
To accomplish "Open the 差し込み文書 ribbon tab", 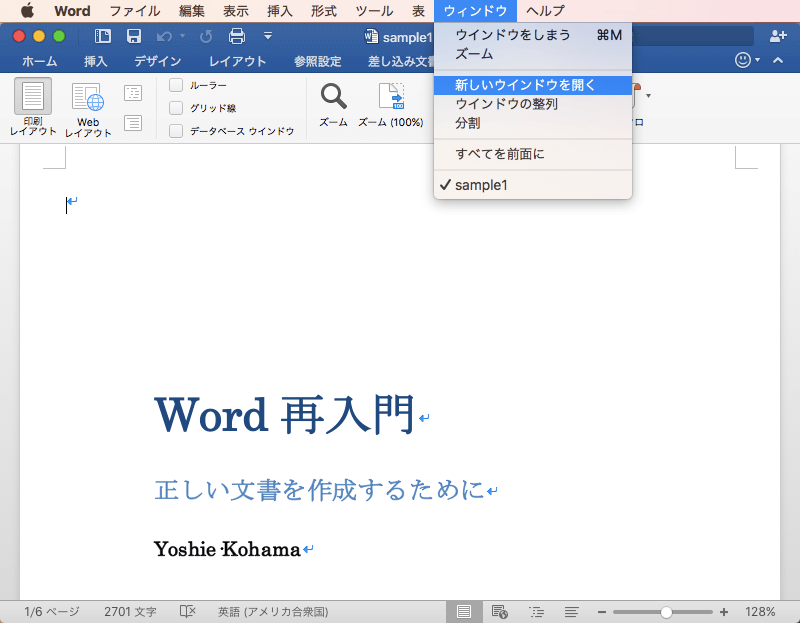I will (x=401, y=61).
